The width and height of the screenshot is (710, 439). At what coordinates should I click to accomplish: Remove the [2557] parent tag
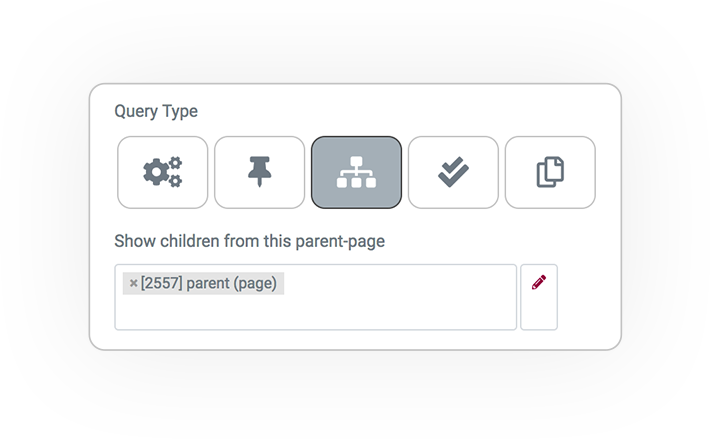[134, 283]
